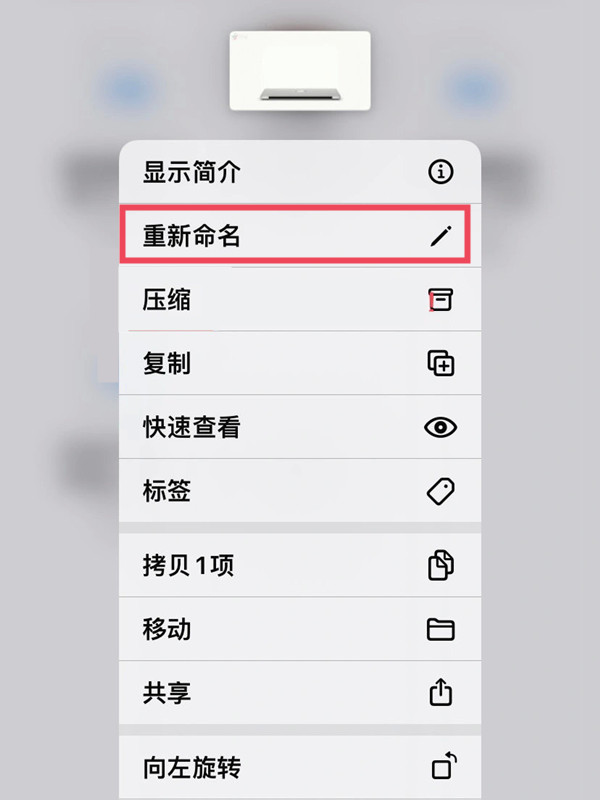Image resolution: width=600 pixels, height=800 pixels.
Task: Tap the archive box compress icon
Action: (440, 299)
